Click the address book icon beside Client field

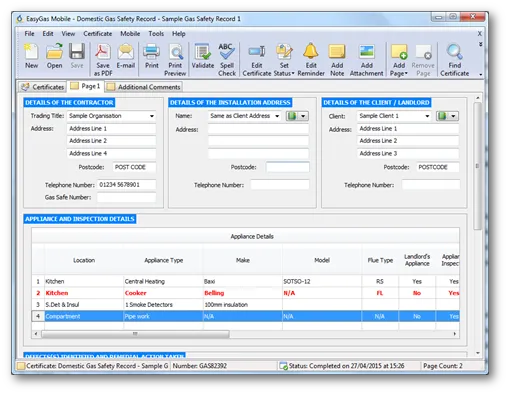443,116
